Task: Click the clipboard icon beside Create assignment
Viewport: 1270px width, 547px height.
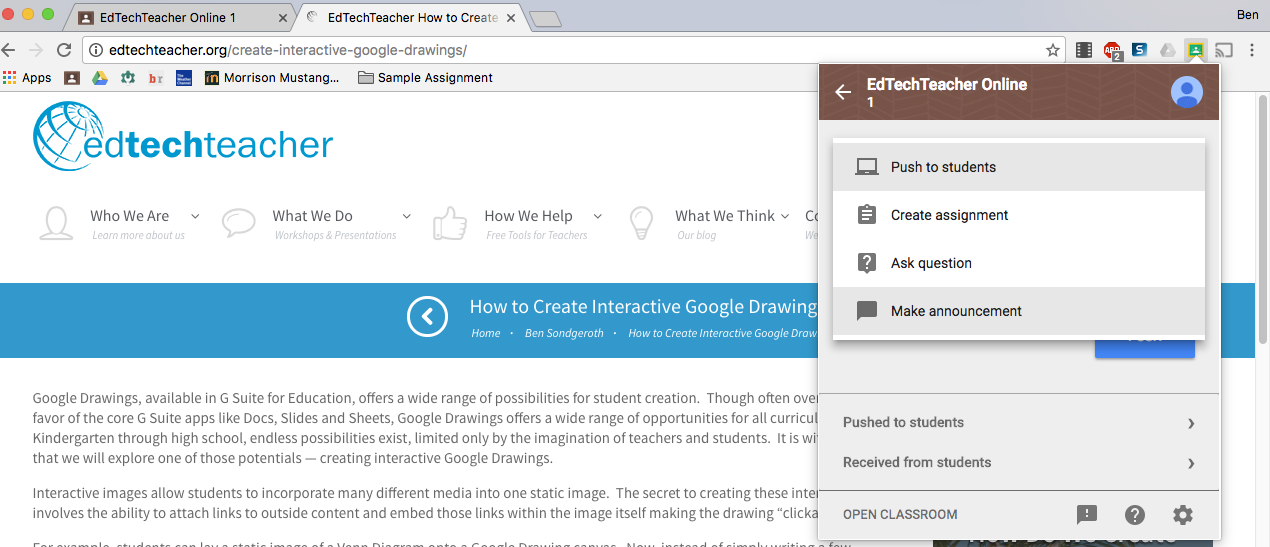Action: tap(867, 215)
